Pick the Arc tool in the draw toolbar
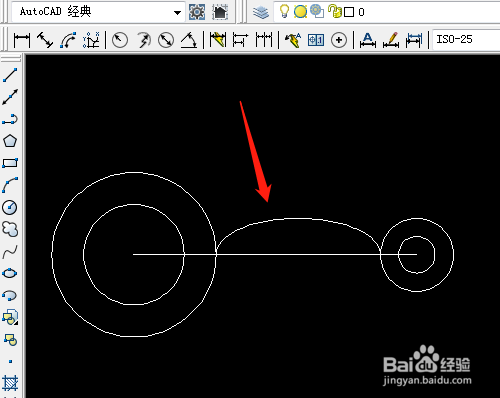Viewport: 500px width, 398px height. point(10,185)
